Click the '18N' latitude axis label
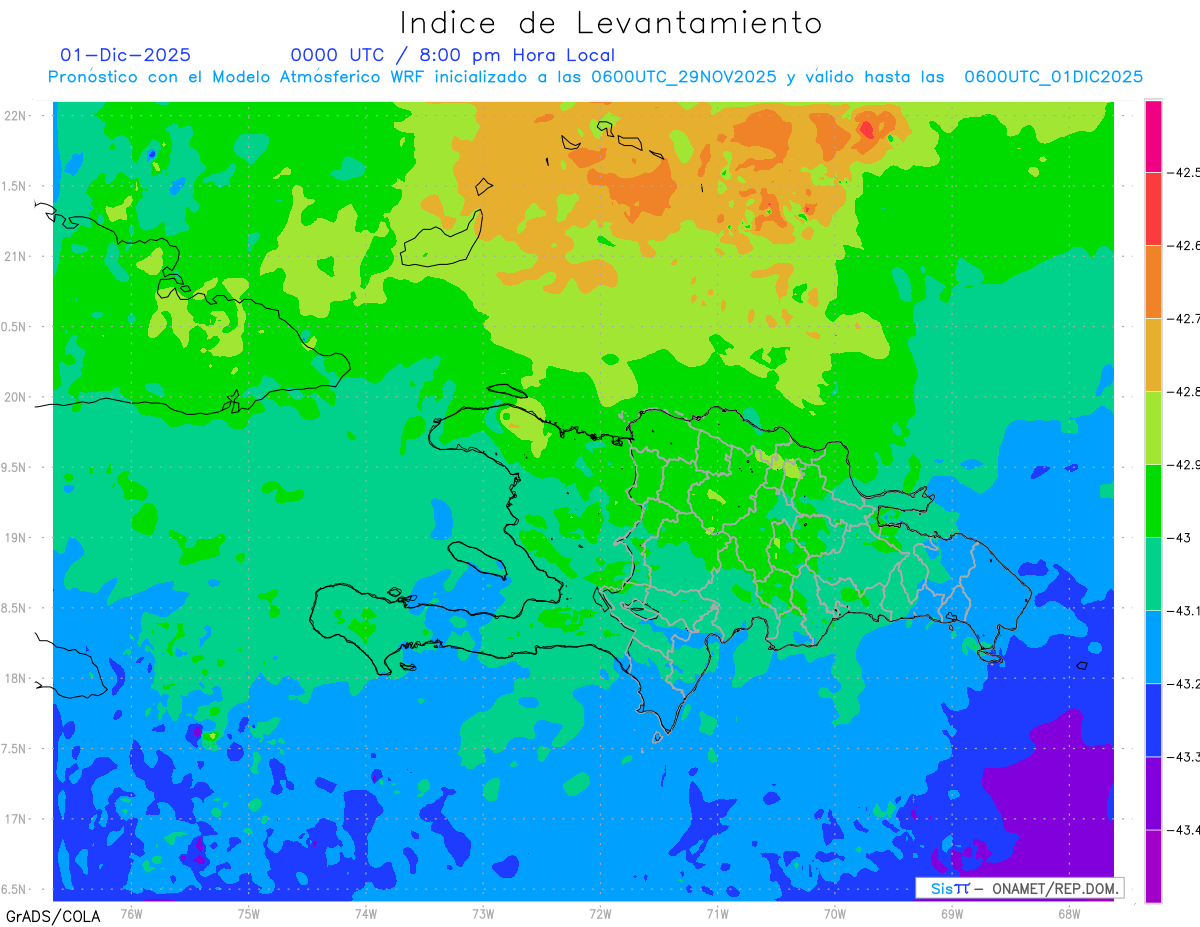The image size is (1200, 927). [17, 679]
